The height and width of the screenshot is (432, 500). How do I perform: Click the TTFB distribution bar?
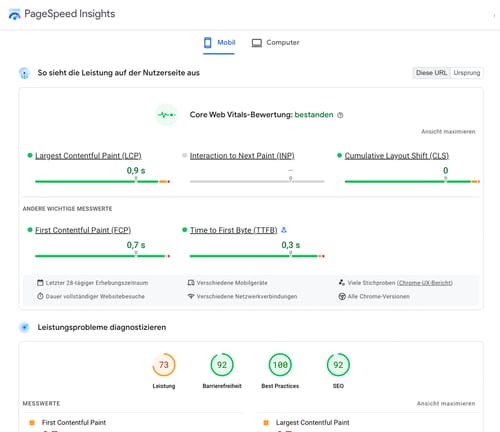(x=257, y=256)
